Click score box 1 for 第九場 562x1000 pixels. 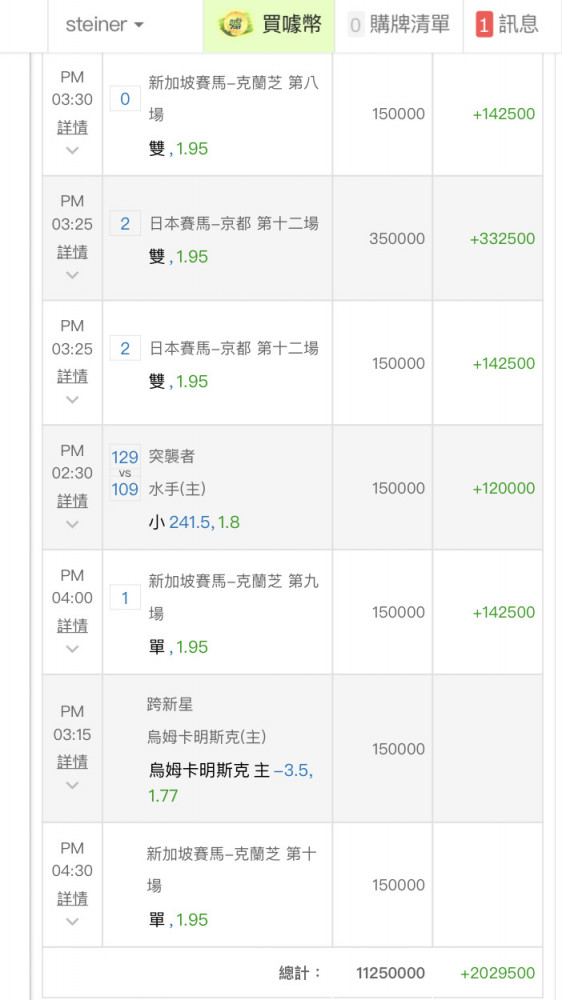point(125,598)
